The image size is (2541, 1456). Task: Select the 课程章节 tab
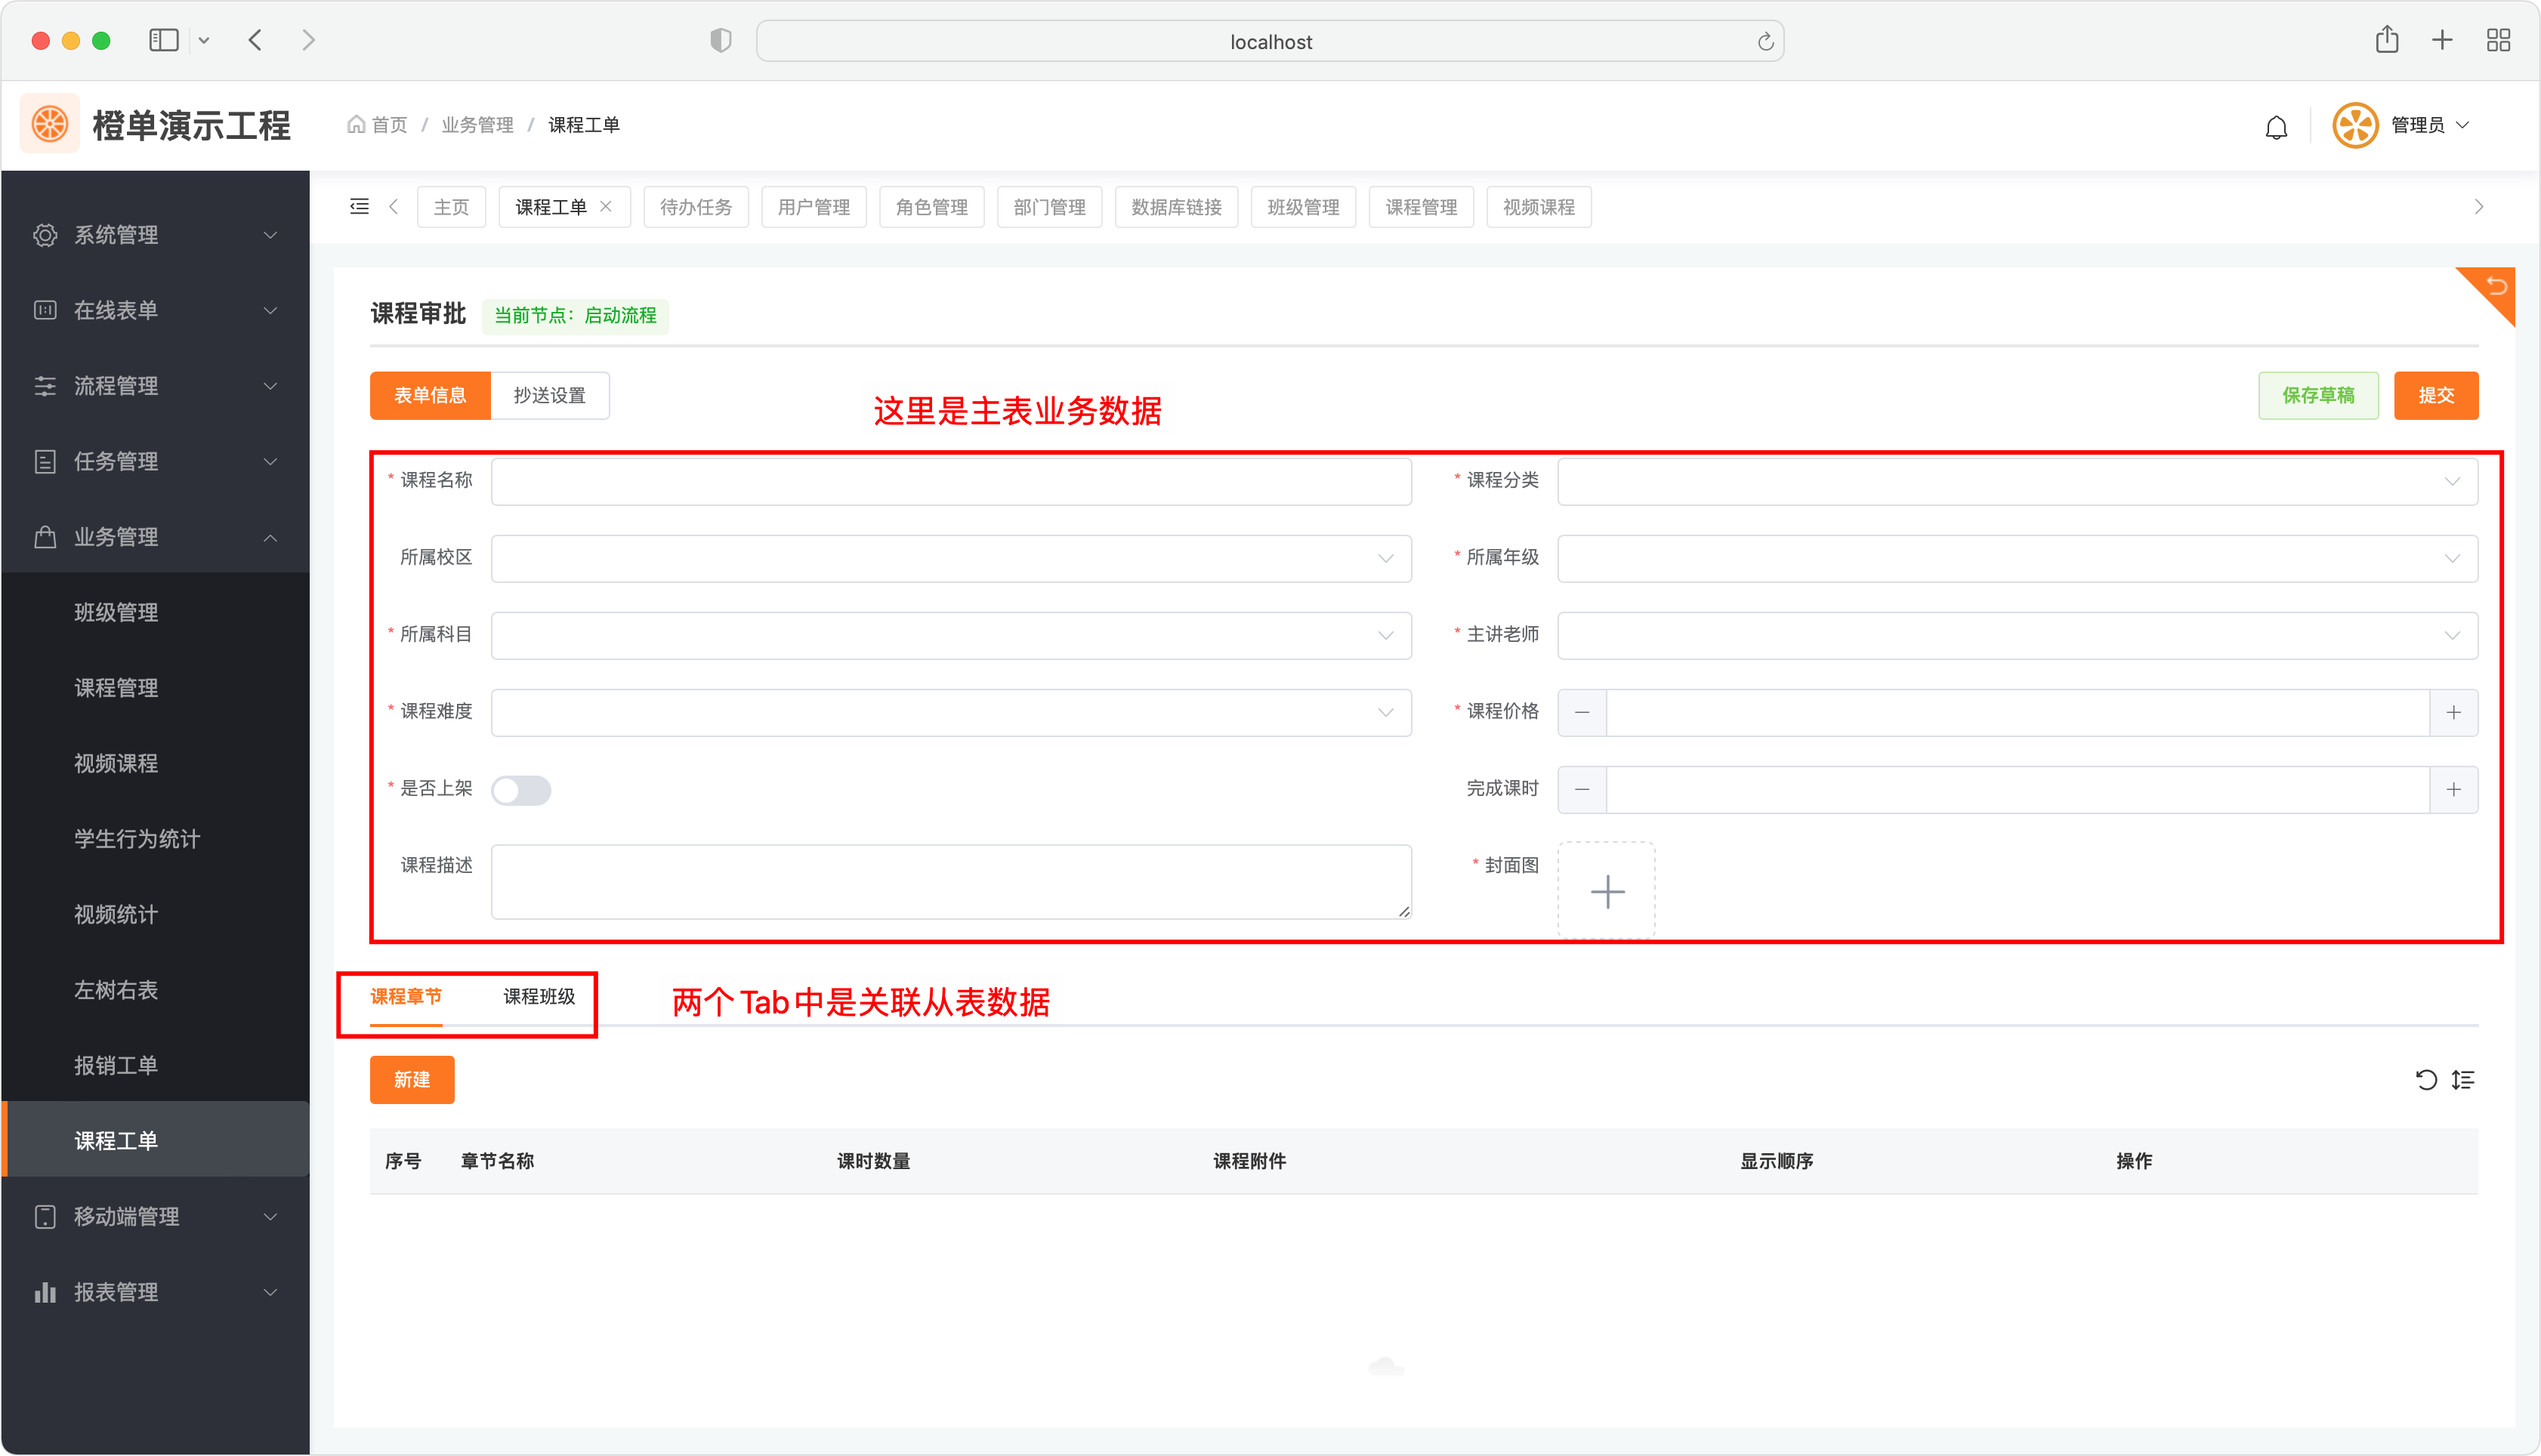click(x=406, y=997)
